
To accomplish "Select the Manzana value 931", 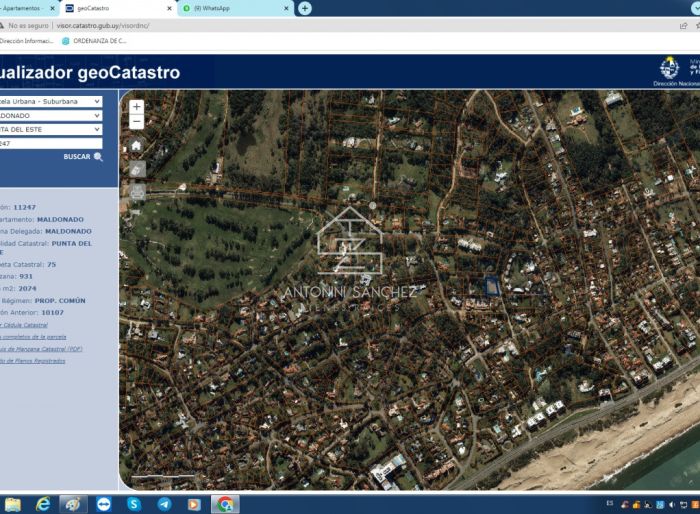I will click(26, 276).
